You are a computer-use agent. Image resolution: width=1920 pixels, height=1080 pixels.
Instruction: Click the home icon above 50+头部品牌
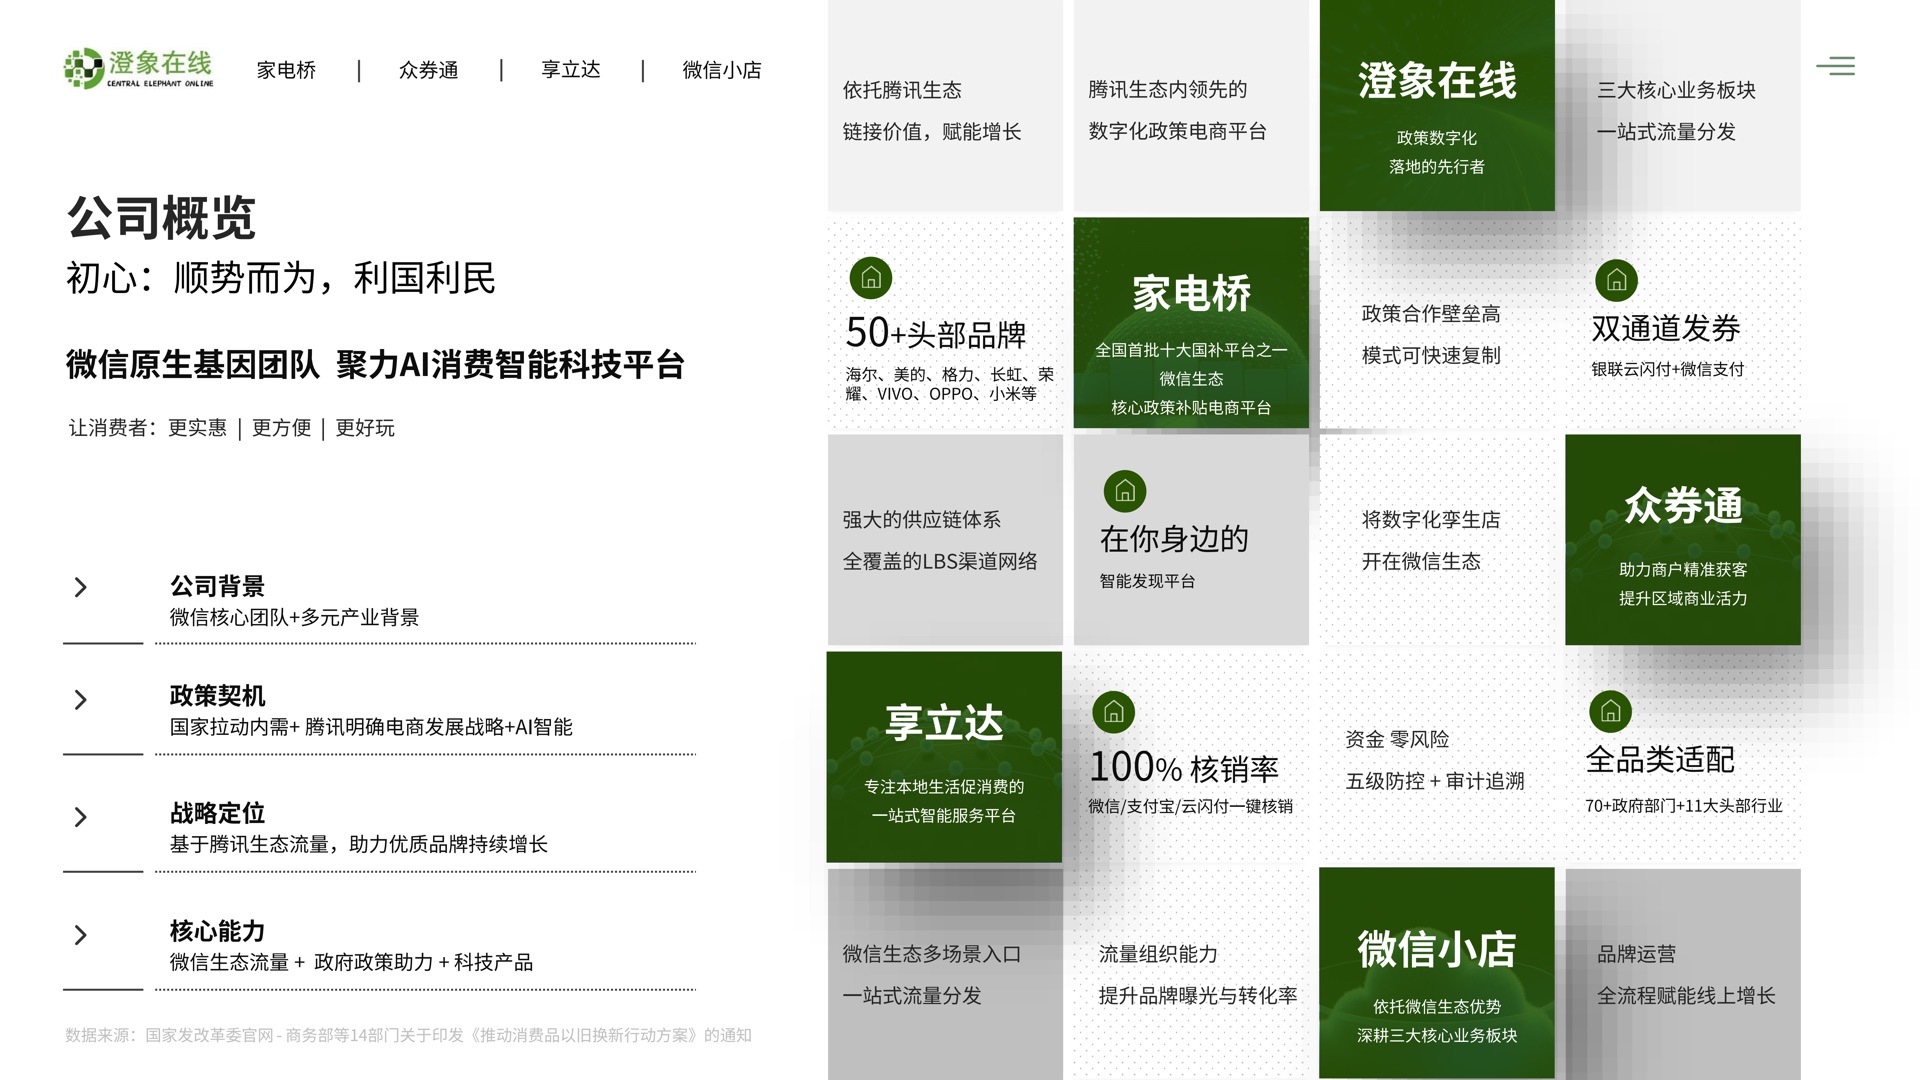click(x=871, y=278)
